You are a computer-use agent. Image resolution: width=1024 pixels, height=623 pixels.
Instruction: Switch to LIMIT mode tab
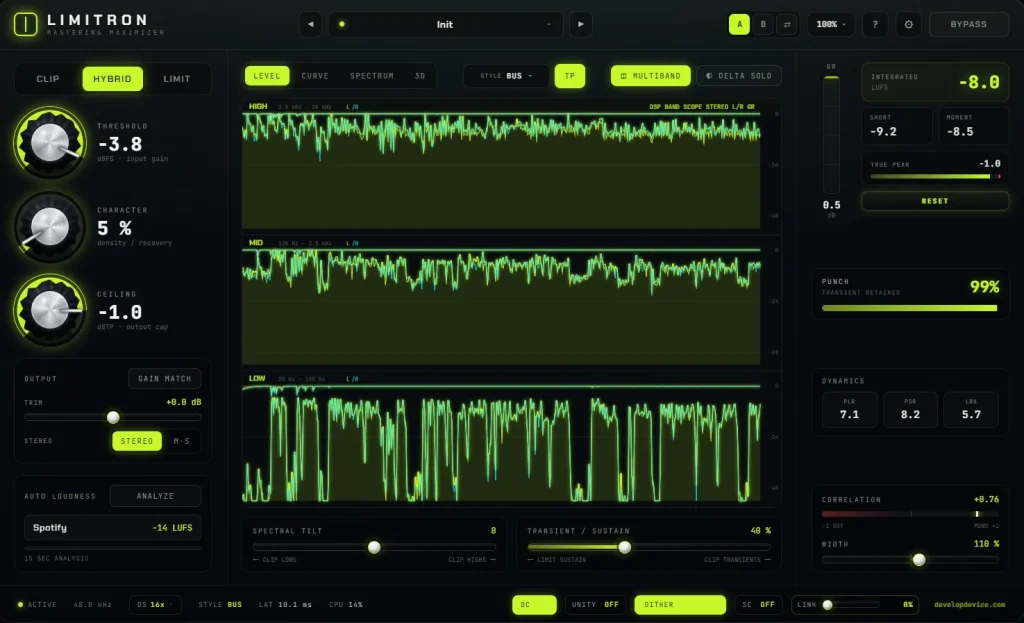(177, 78)
